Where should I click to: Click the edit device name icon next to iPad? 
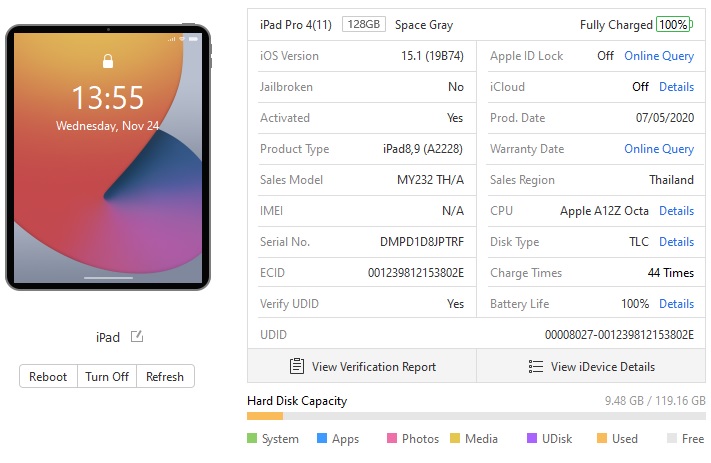(x=137, y=336)
